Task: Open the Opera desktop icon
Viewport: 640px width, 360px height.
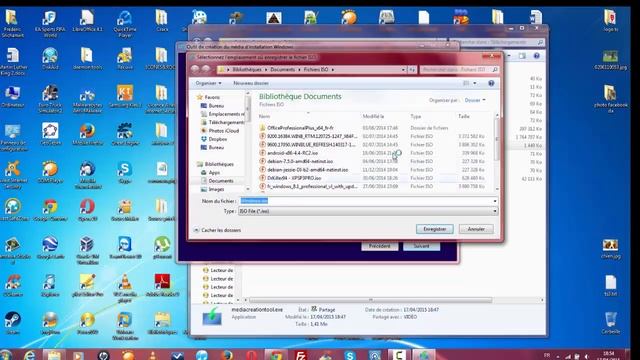Action: click(x=87, y=210)
